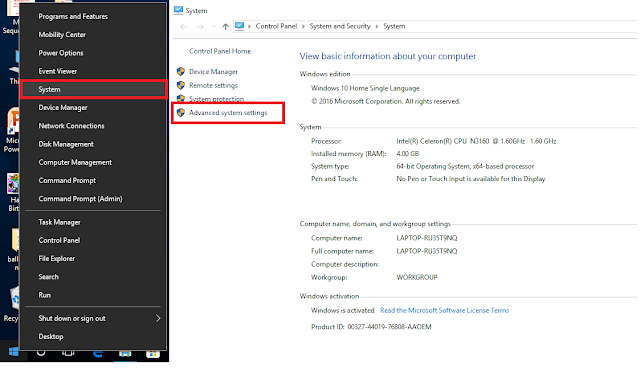This screenshot has width=640, height=368.
Task: Click 'Windows is activated' text
Action: point(342,310)
